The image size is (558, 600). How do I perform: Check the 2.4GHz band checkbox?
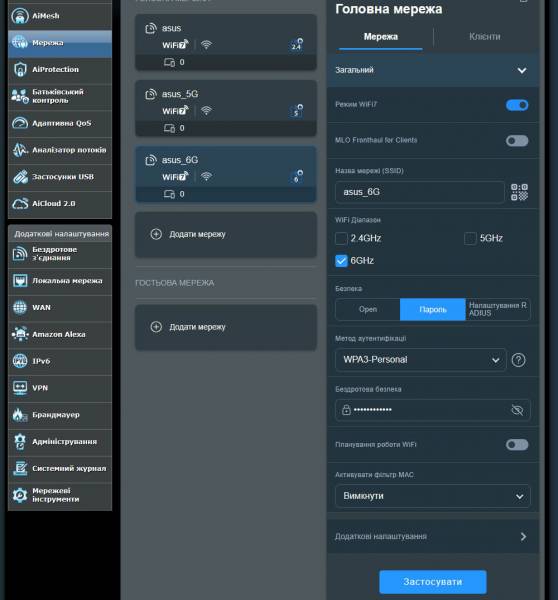pos(341,238)
